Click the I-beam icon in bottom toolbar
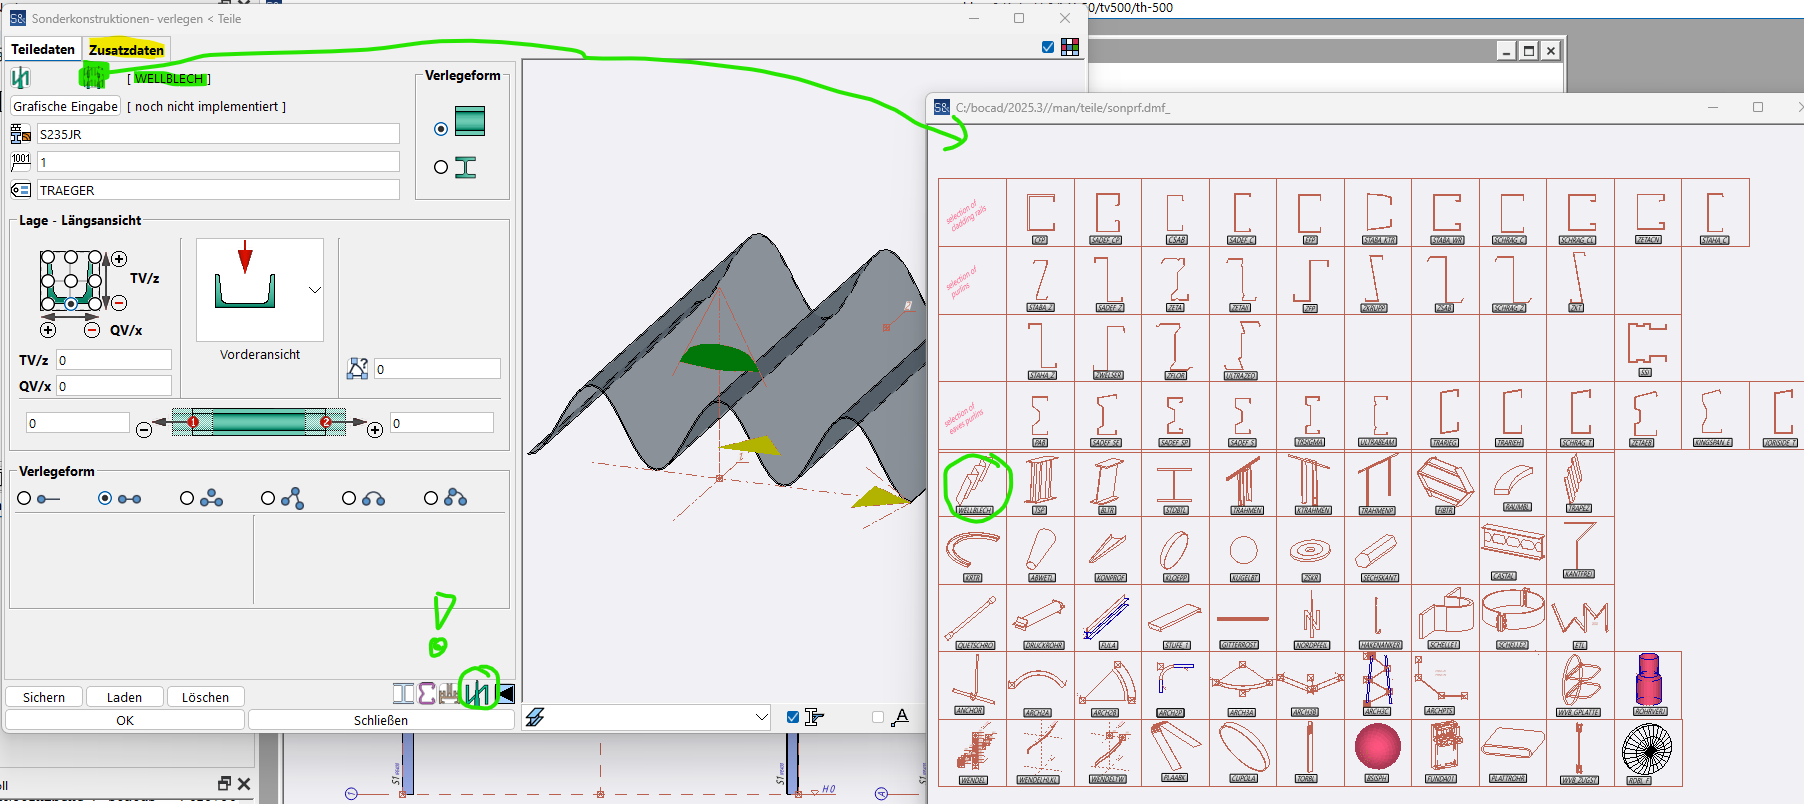Image resolution: width=1804 pixels, height=804 pixels. click(x=403, y=693)
